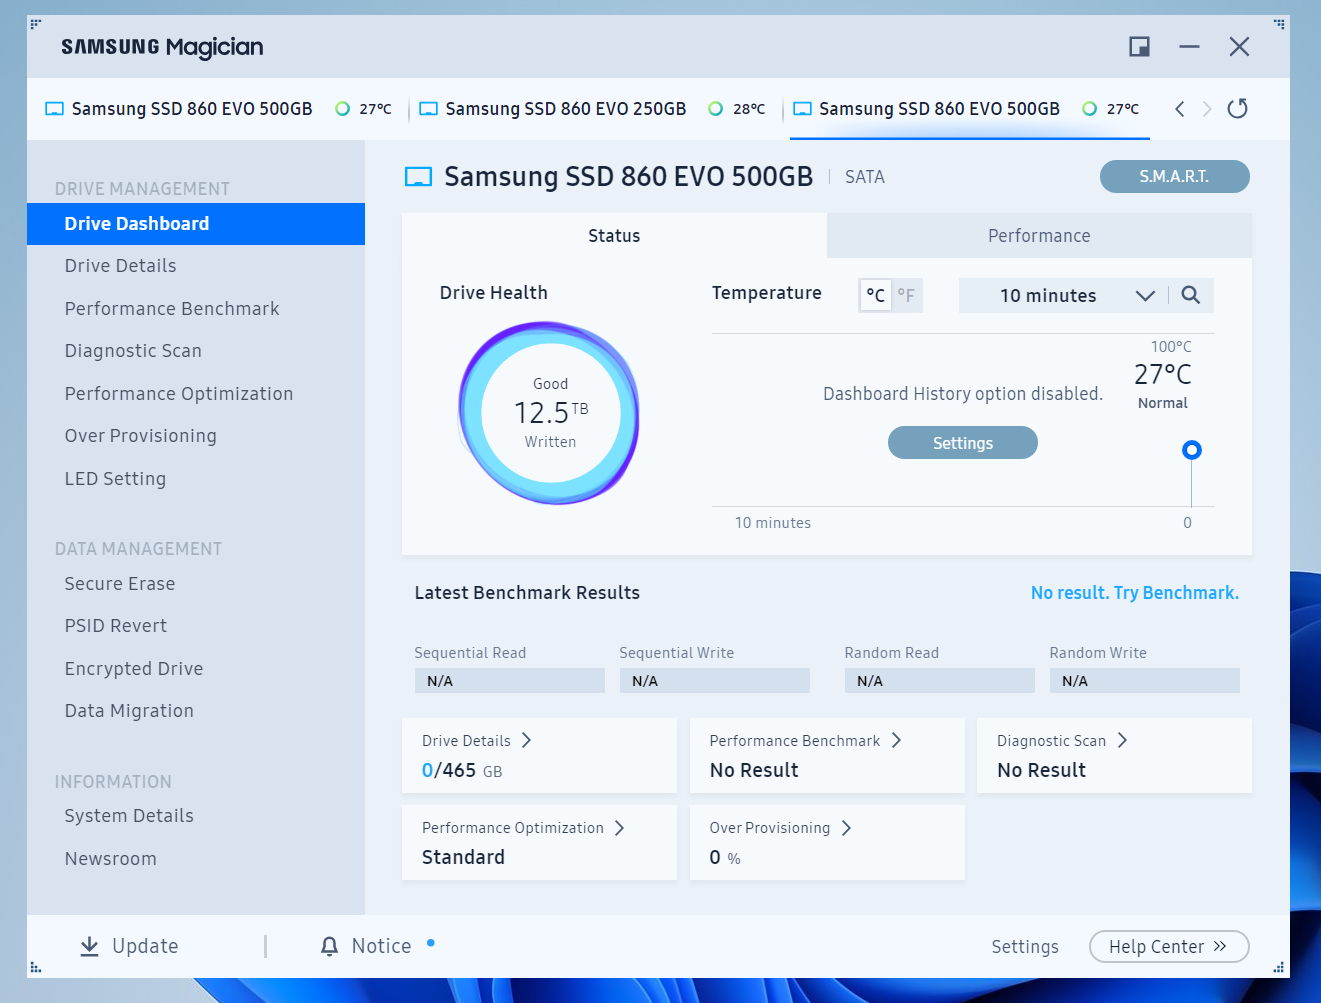Select Fahrenheit temperature unit
1321x1003 pixels.
(906, 295)
